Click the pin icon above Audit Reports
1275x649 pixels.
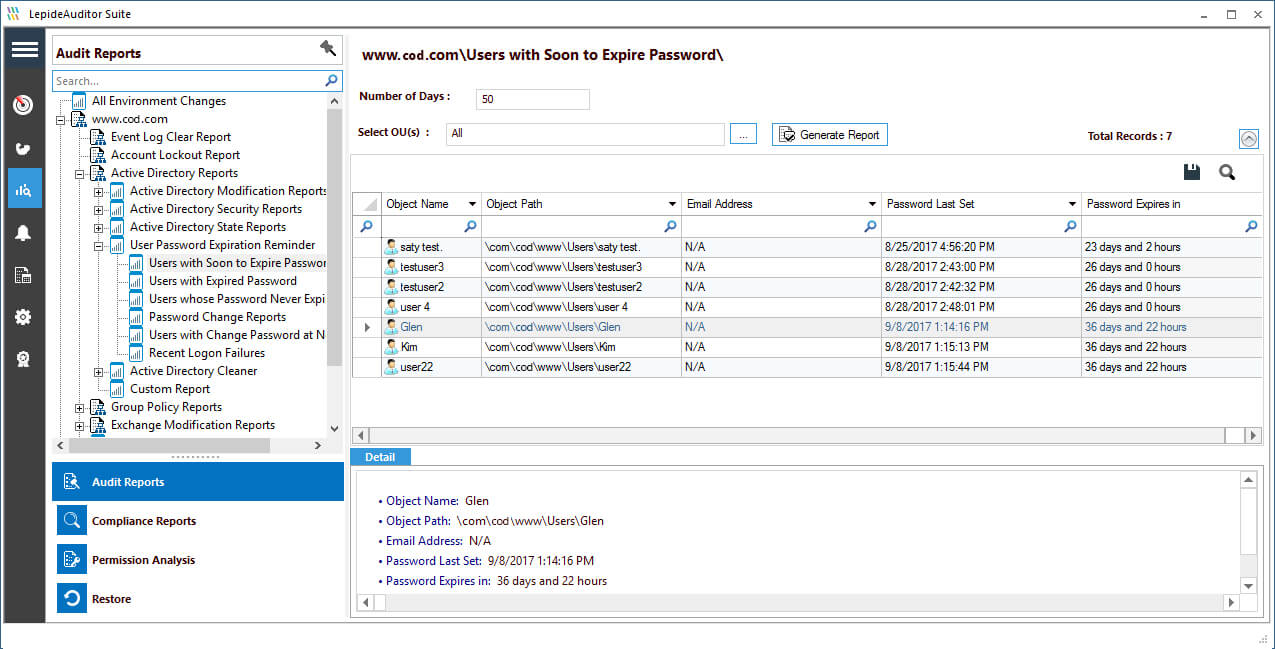328,47
